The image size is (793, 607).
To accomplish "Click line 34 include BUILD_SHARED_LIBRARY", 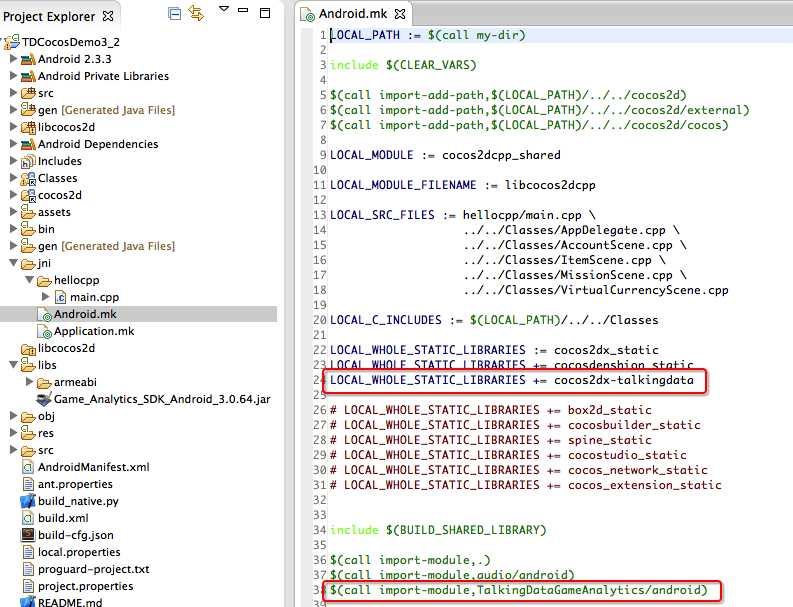I will point(438,530).
